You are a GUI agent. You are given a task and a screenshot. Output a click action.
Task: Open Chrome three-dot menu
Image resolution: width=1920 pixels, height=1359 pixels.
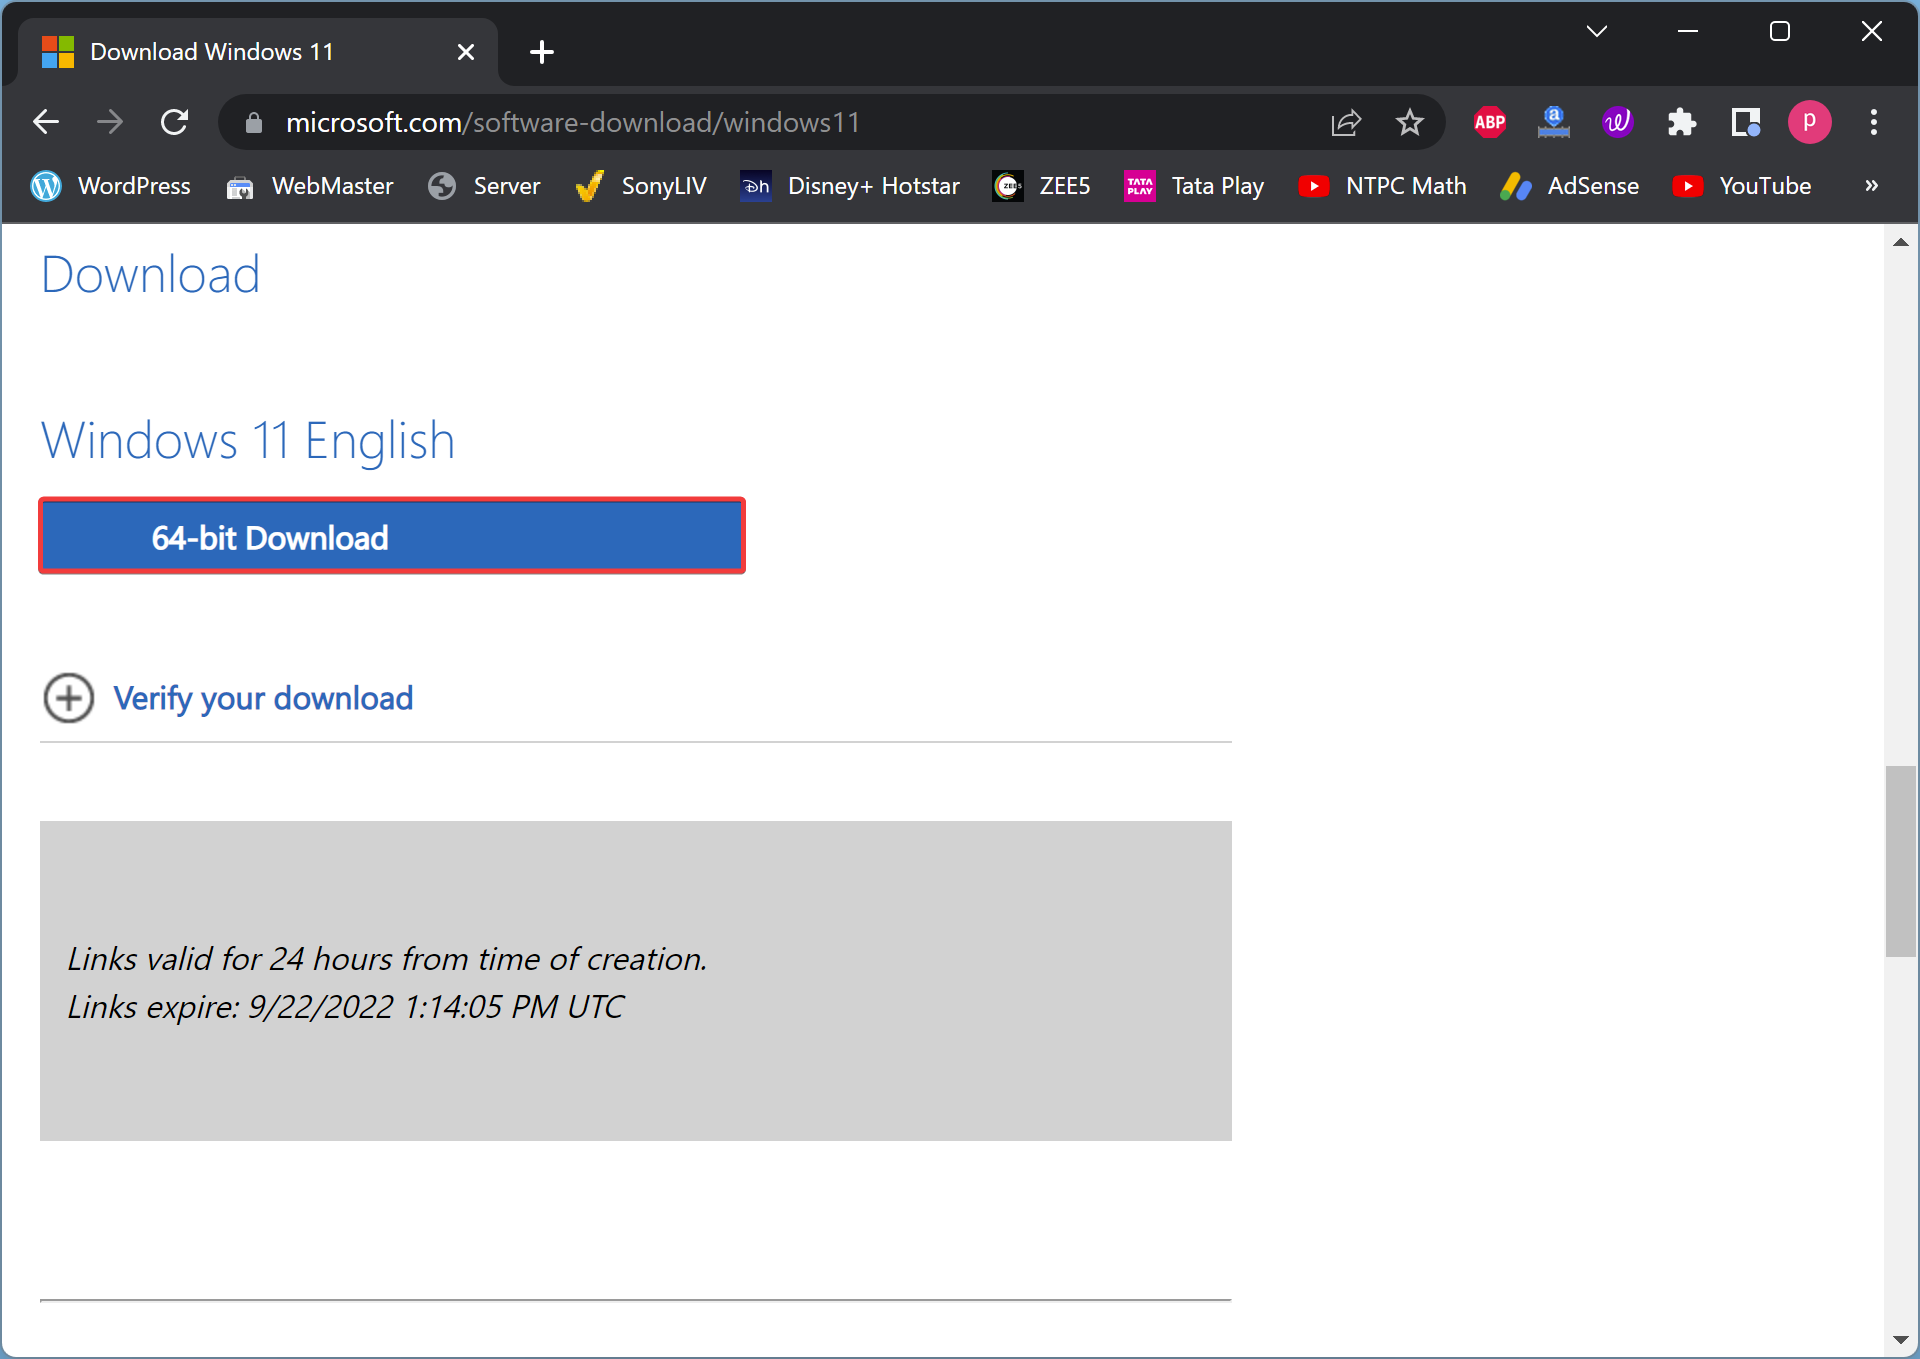(1874, 122)
